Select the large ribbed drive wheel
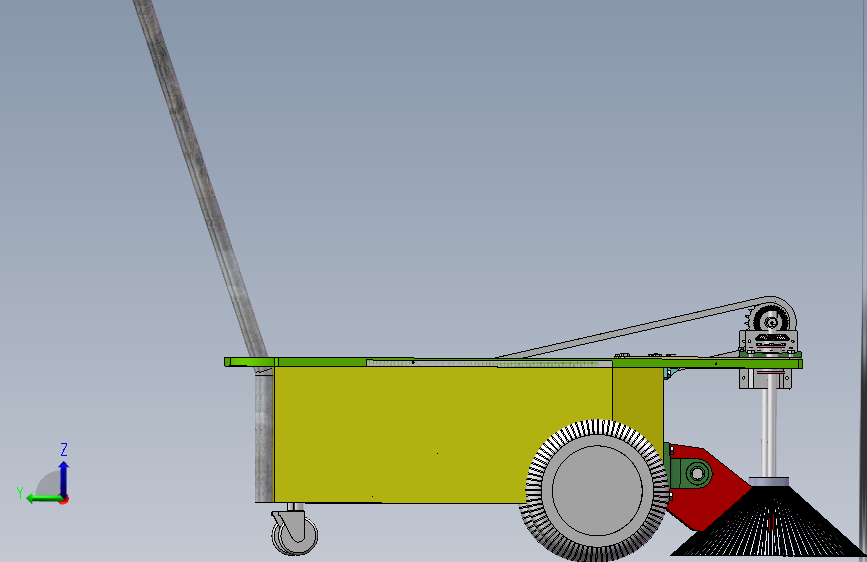Image resolution: width=867 pixels, height=562 pixels. pos(597,491)
